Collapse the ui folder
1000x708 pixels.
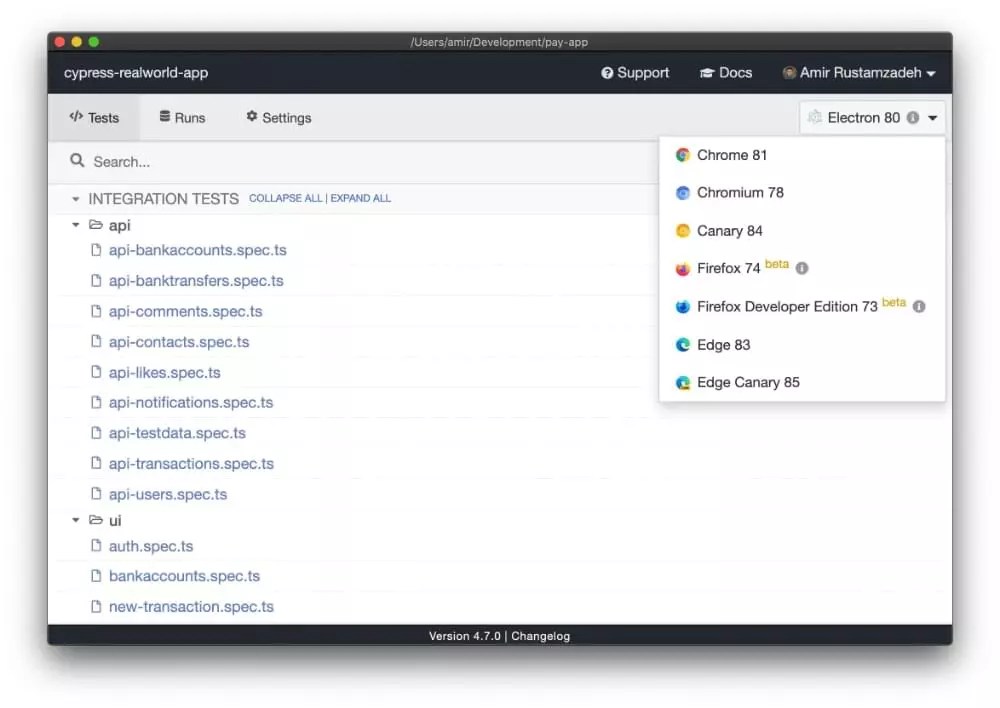[x=75, y=520]
